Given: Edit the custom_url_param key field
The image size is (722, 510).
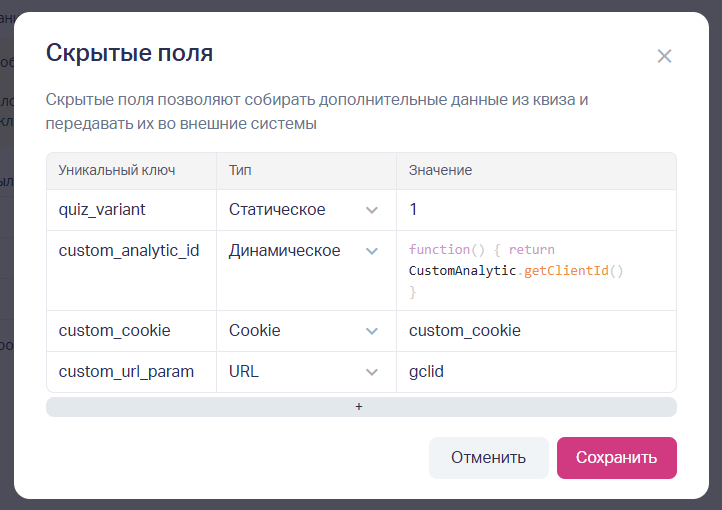Looking at the screenshot, I should coord(130,372).
